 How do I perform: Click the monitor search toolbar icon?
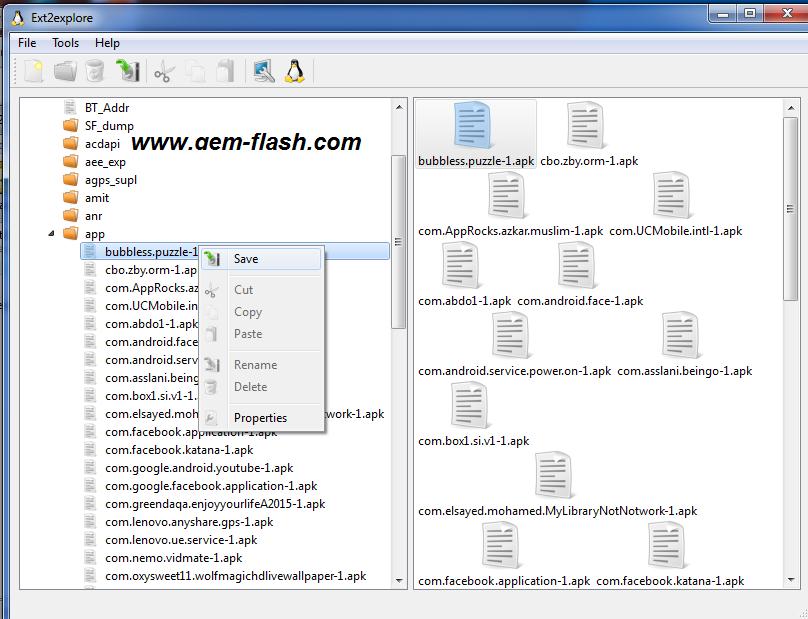tap(264, 71)
